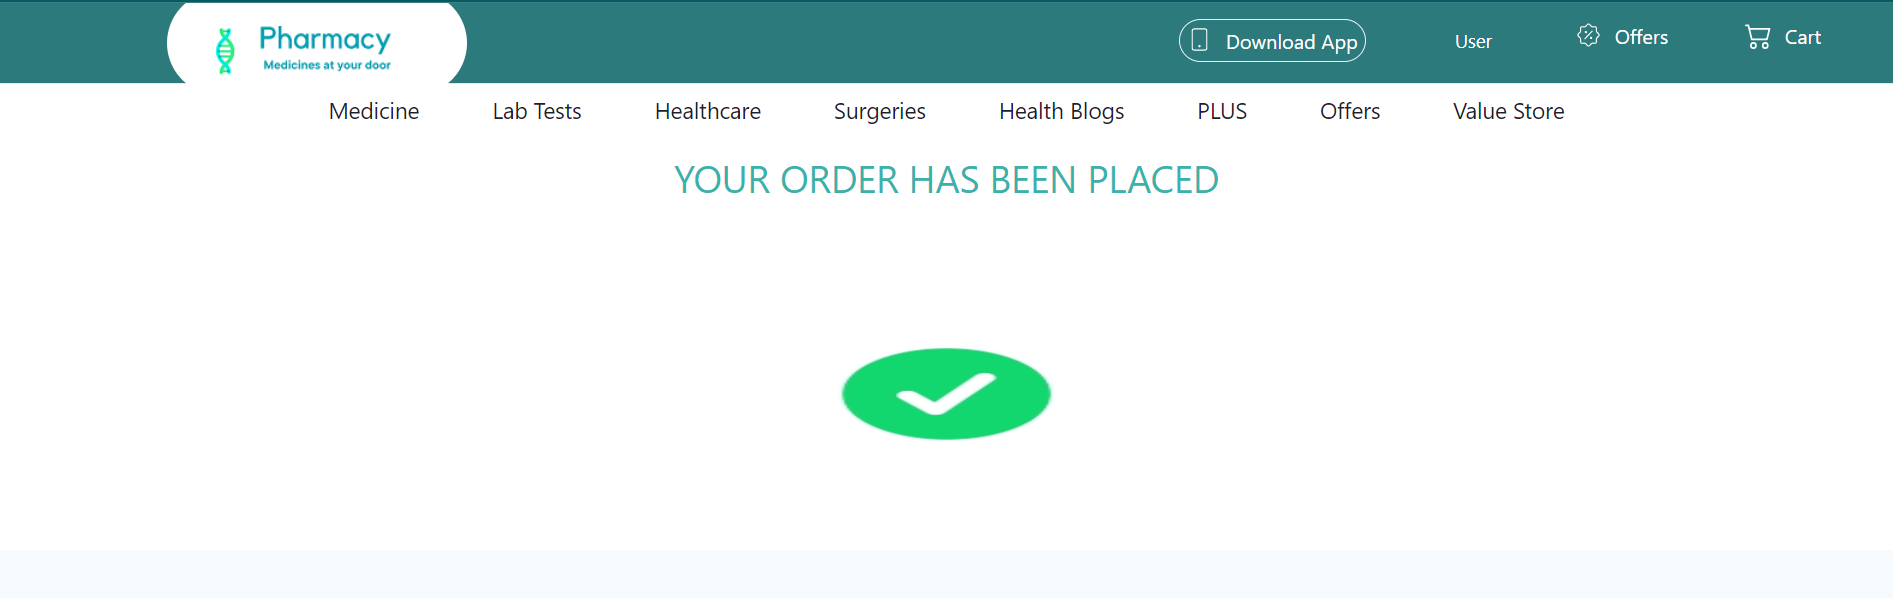Visit the Health Blogs page

click(1062, 112)
